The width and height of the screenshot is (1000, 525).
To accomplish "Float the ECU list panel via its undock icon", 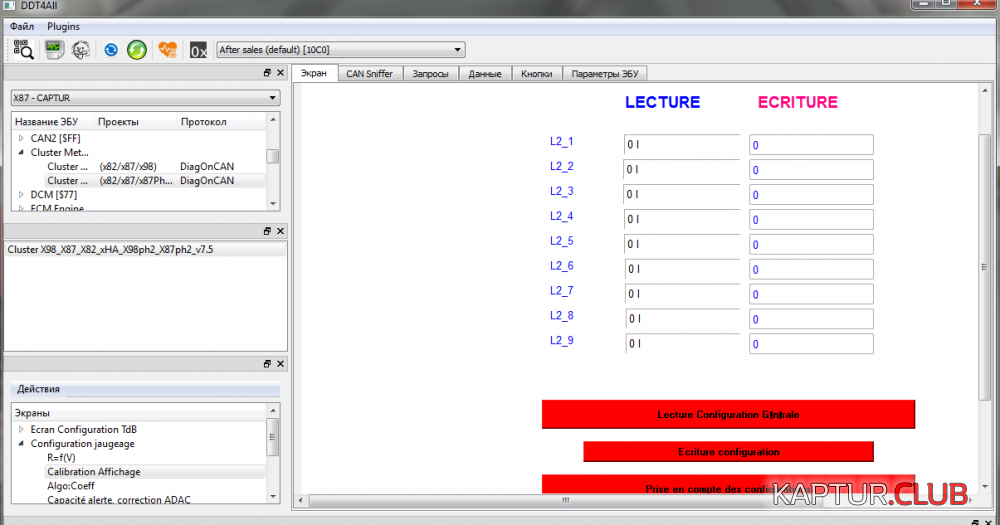I will coord(267,73).
